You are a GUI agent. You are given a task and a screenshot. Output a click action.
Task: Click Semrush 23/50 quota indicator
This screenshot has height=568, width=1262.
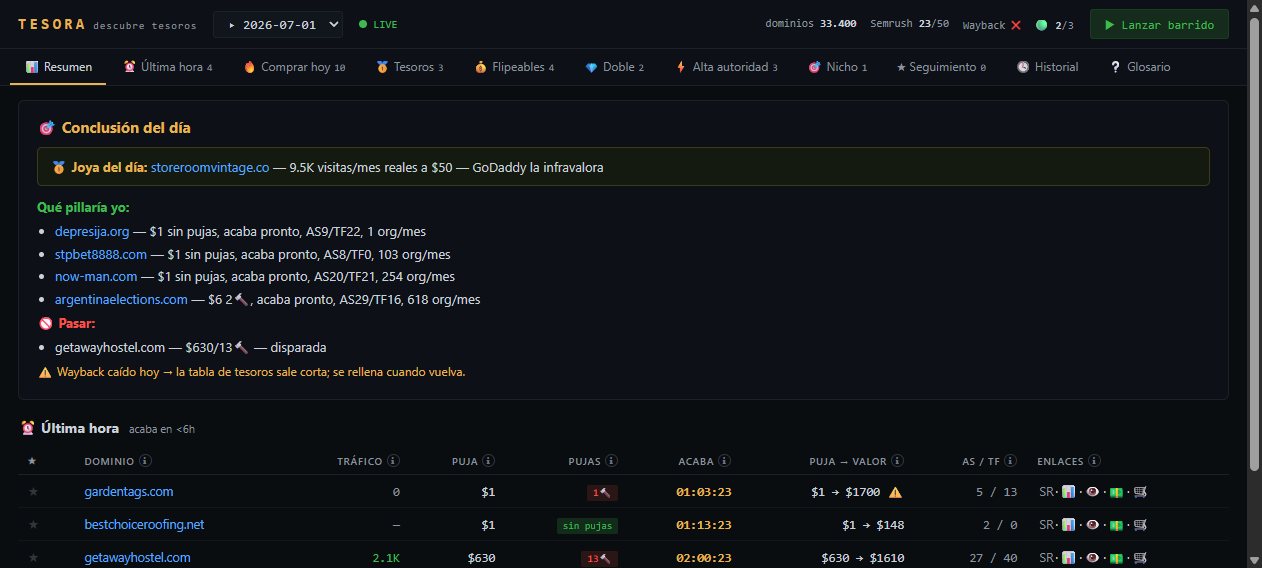click(x=909, y=24)
